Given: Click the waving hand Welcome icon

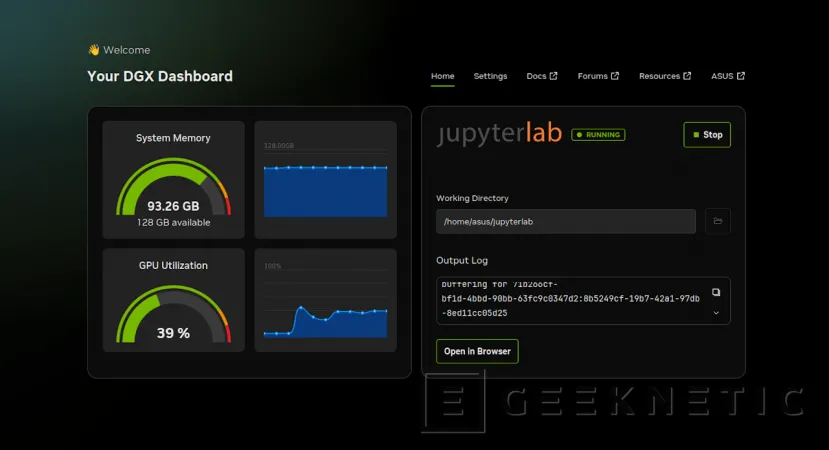Looking at the screenshot, I should (94, 50).
